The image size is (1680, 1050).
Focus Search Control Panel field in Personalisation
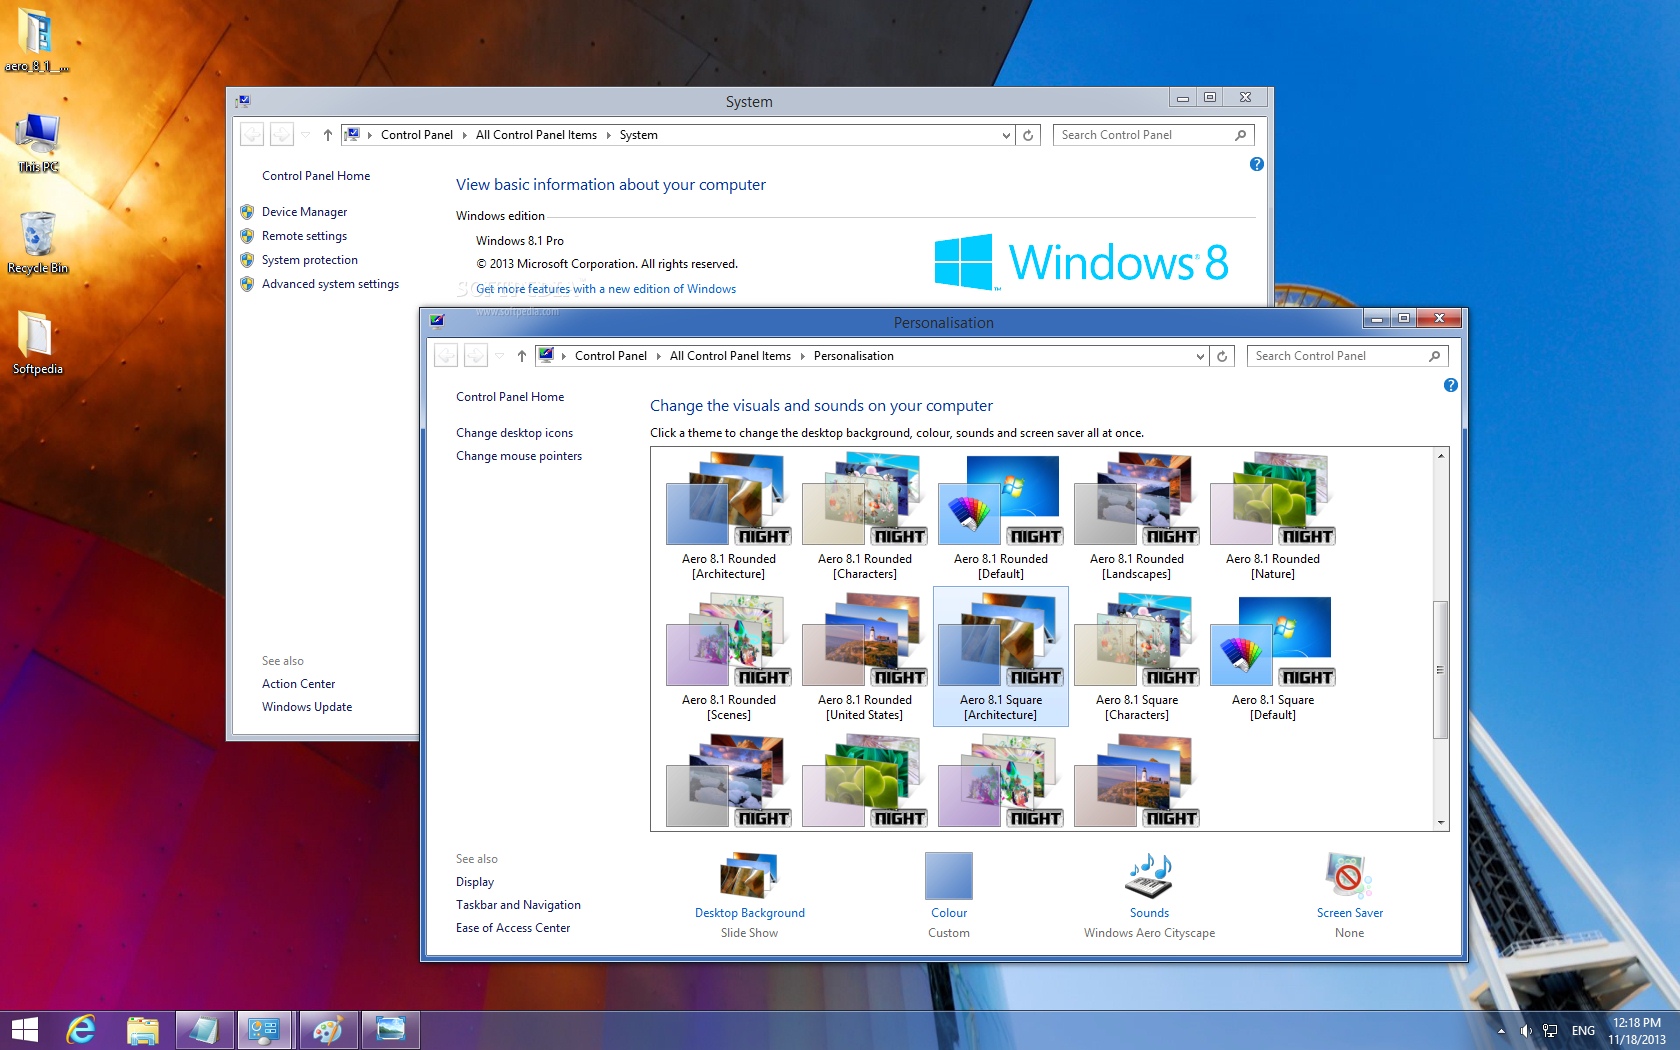tap(1347, 356)
